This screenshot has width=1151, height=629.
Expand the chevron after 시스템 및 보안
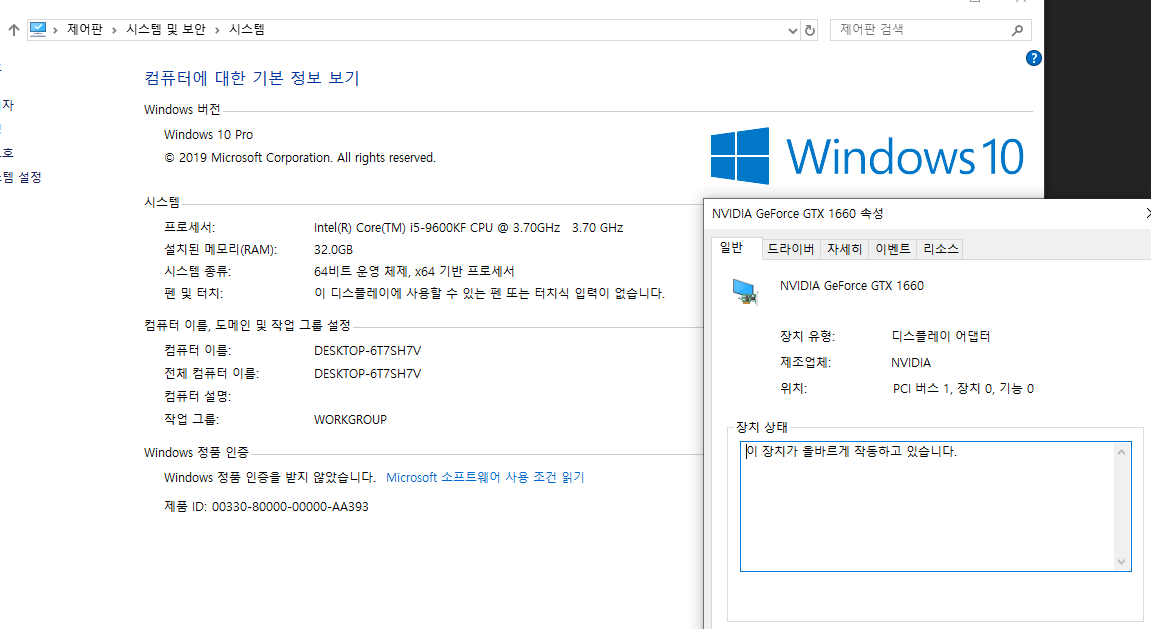click(x=217, y=30)
